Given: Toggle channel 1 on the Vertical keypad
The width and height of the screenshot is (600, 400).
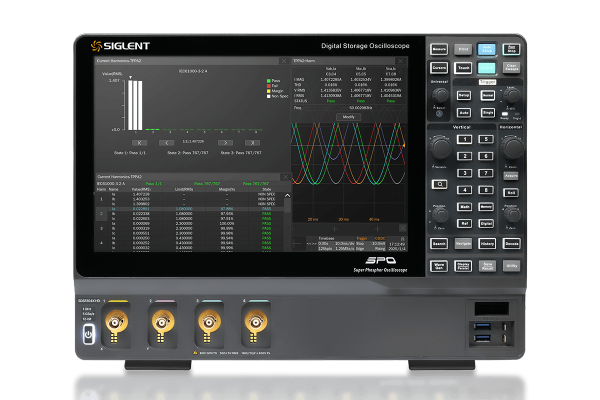Looking at the screenshot, I should pos(464,138).
